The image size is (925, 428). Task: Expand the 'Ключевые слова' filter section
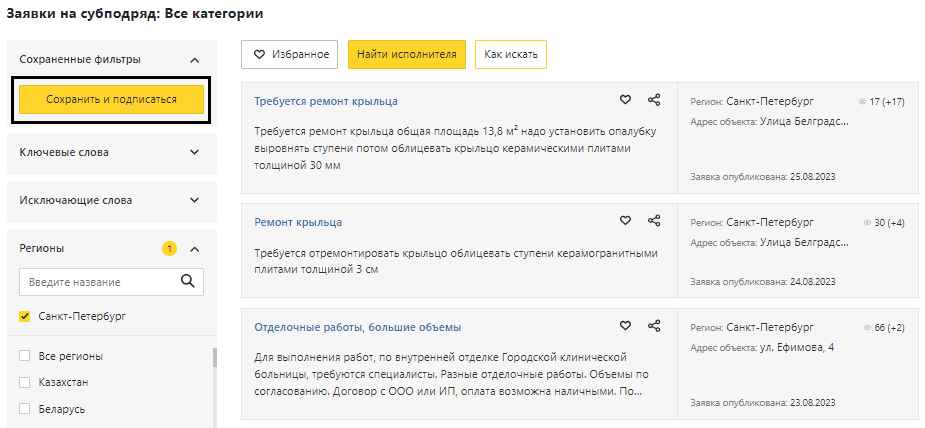[194, 152]
